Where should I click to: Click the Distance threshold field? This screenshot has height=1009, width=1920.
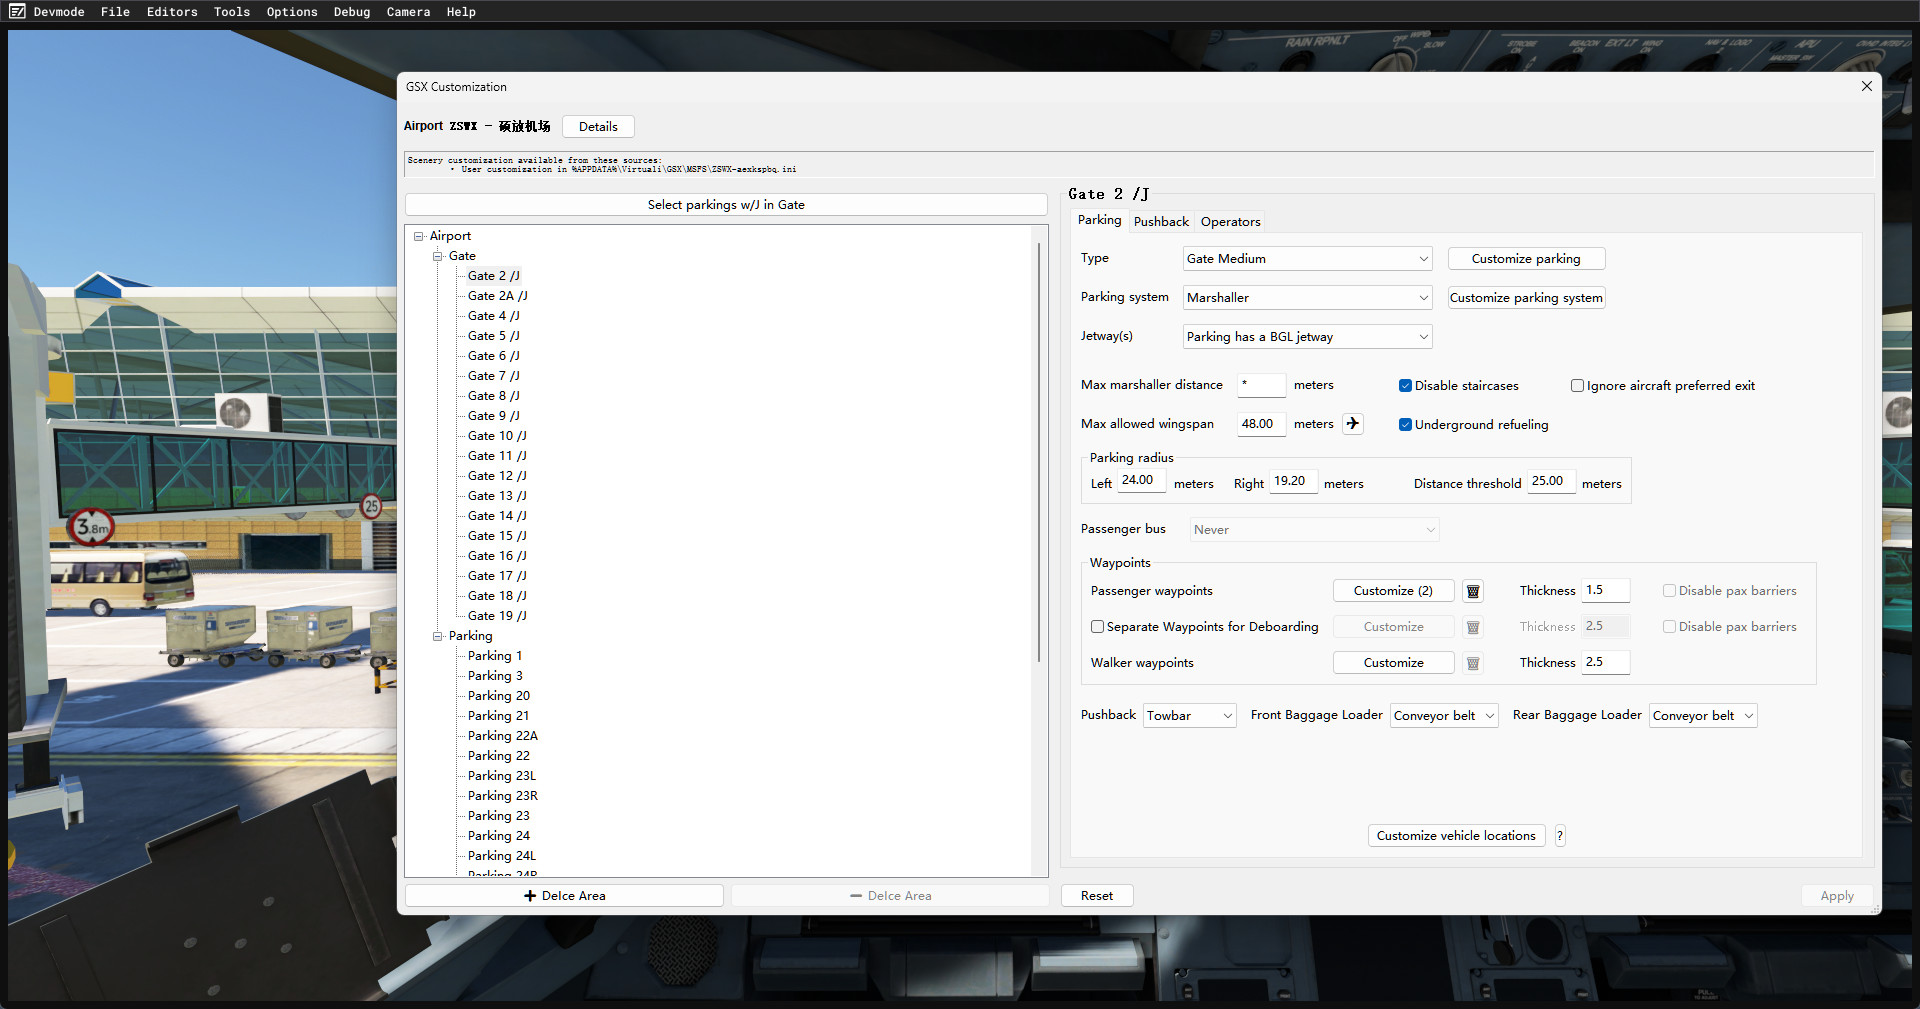(x=1551, y=482)
